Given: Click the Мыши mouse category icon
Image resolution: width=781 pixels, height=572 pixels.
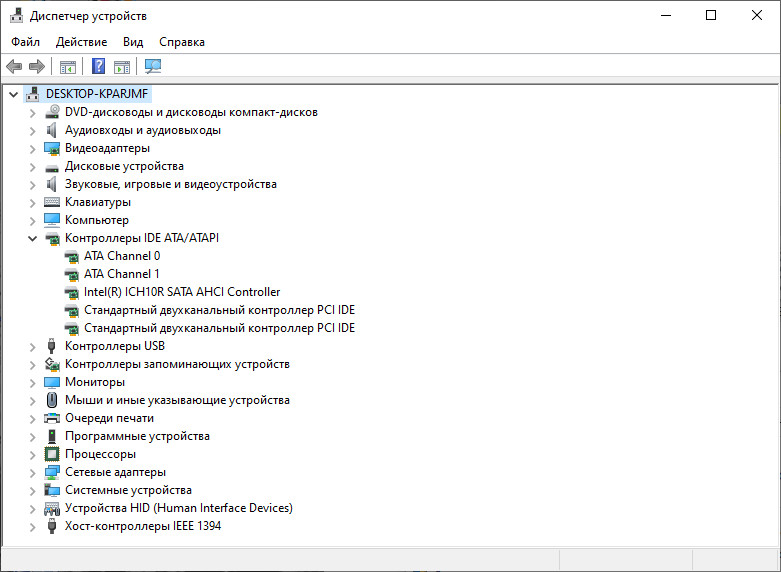Looking at the screenshot, I should coord(52,400).
